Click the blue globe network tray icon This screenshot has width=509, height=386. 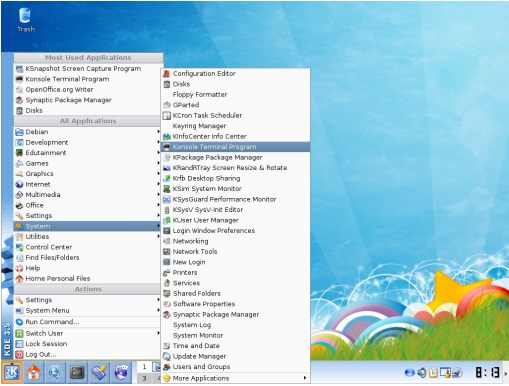pos(410,373)
